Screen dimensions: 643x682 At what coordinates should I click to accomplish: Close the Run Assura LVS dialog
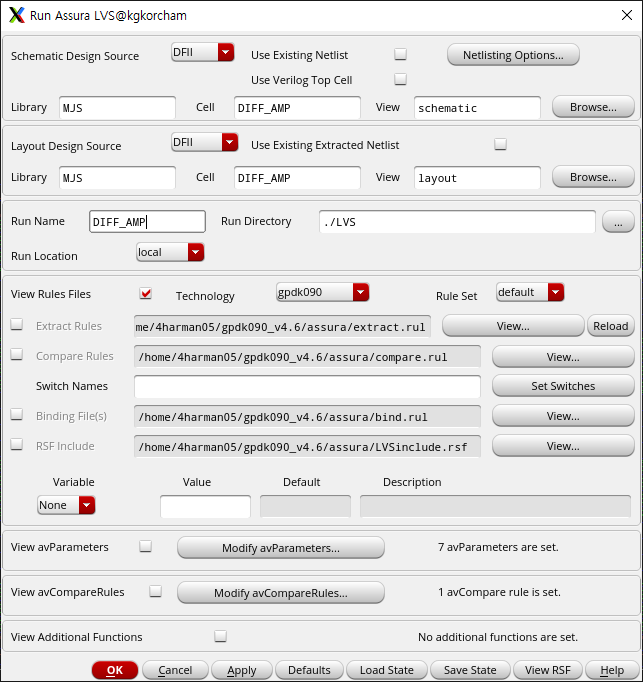(x=626, y=15)
